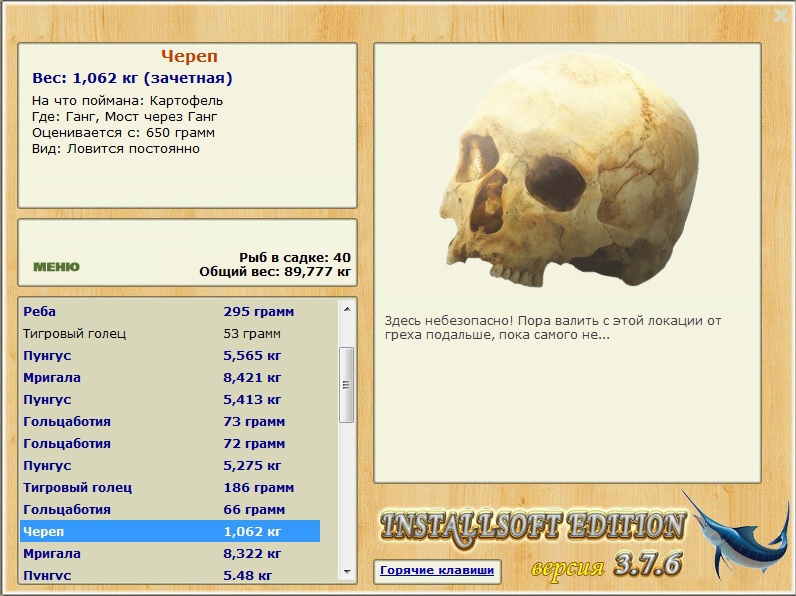The width and height of the screenshot is (796, 596).
Task: Select the Мригала 8,421 кг row
Action: (170, 377)
